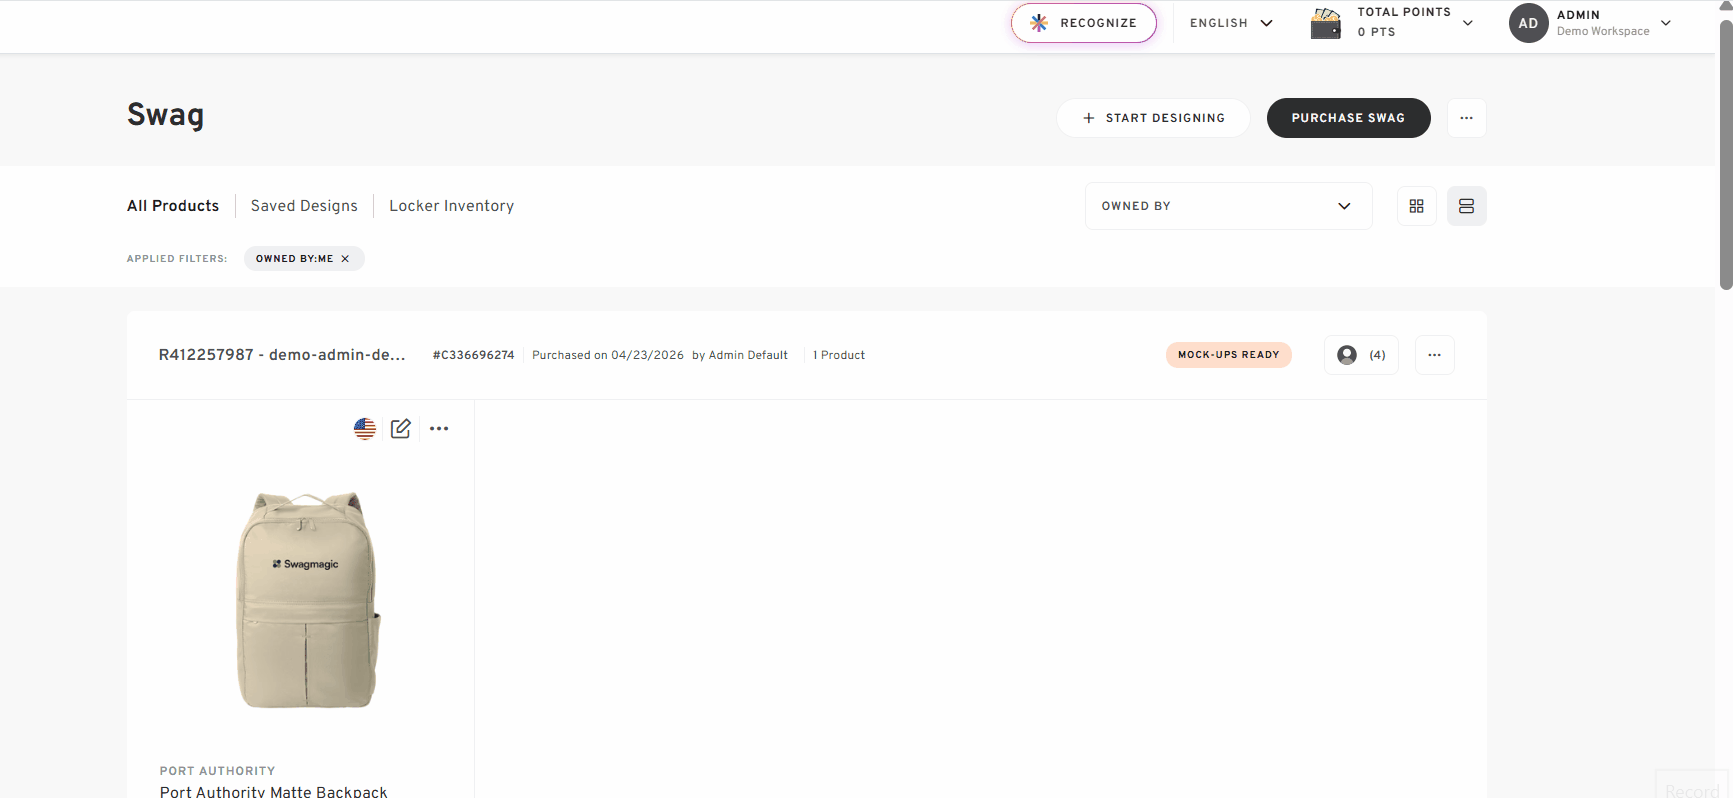1733x798 pixels.
Task: Click Purchased on 04/23/2026 text
Action: coord(608,355)
